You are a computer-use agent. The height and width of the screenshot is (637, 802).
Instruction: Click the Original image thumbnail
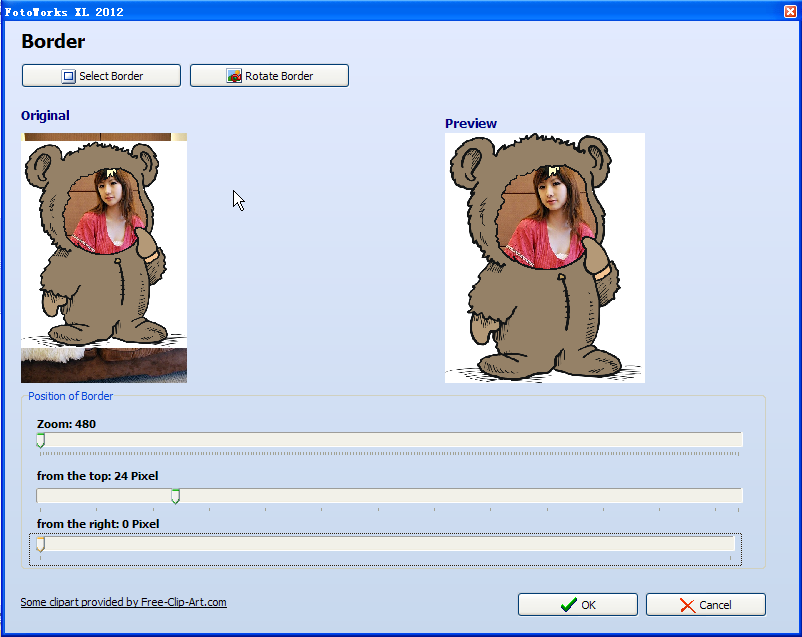(104, 257)
